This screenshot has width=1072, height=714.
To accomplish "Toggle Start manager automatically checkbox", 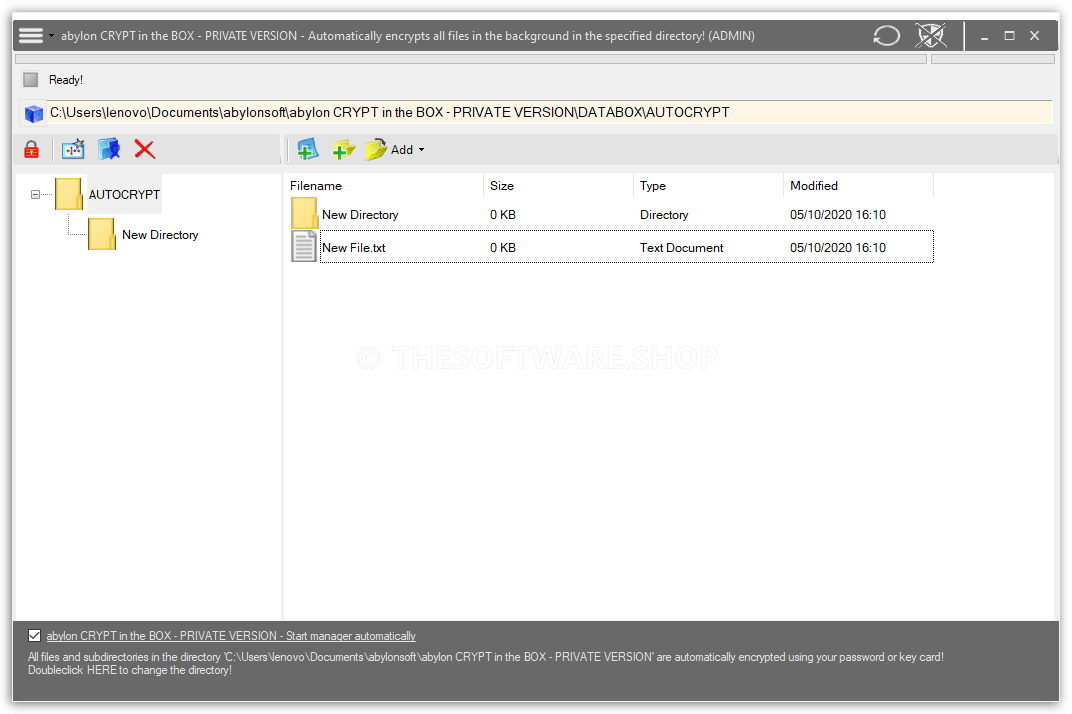I will click(34, 635).
